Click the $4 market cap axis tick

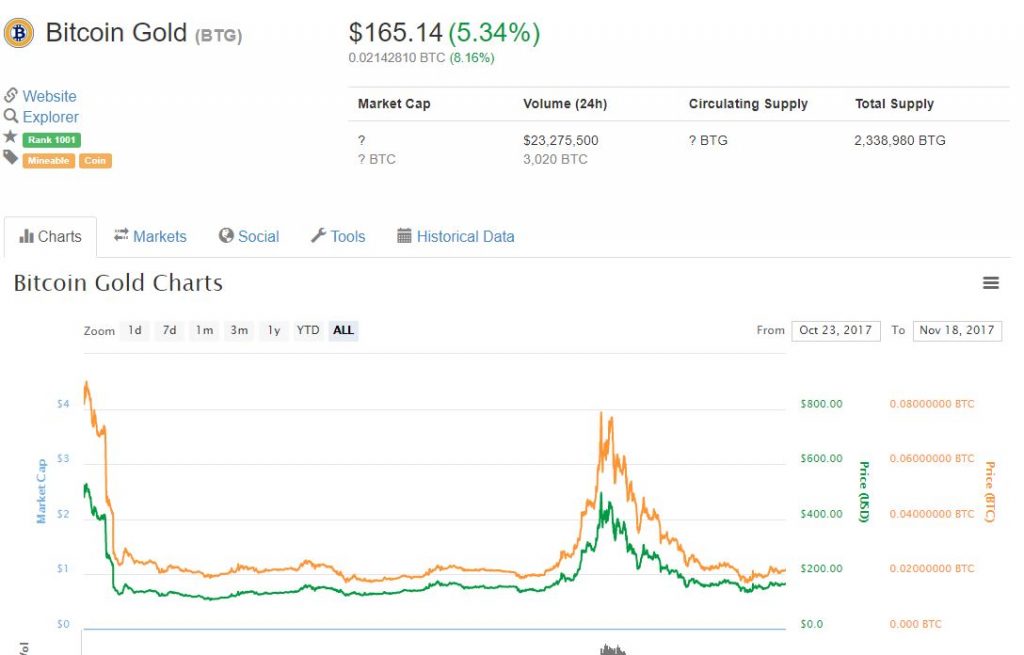tap(63, 404)
